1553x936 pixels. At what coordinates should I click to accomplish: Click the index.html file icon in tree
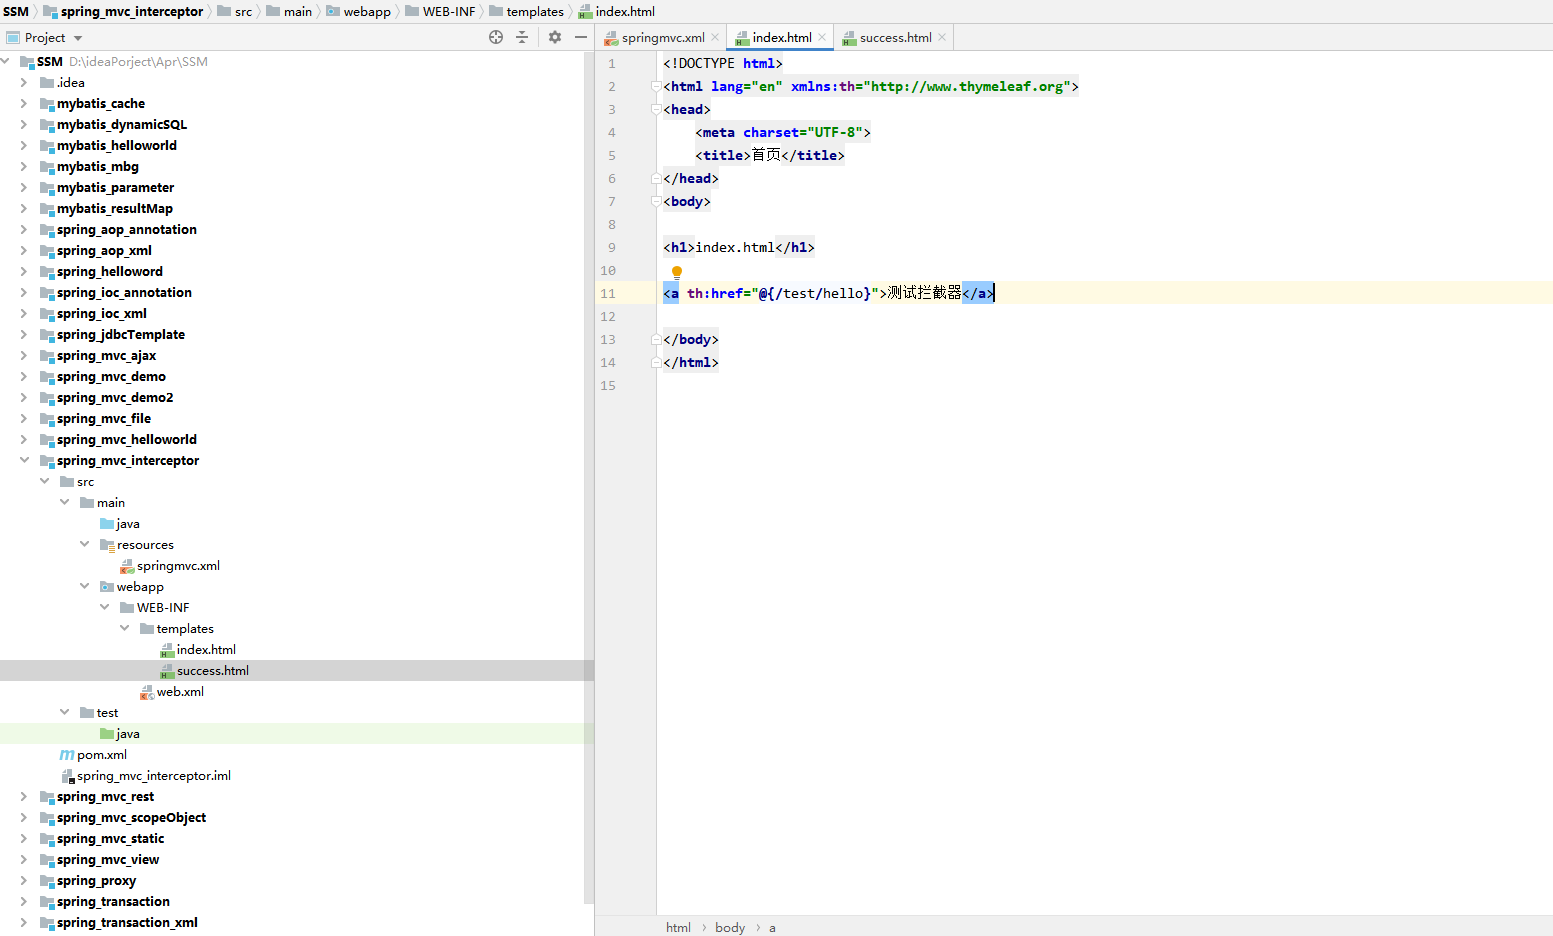click(167, 650)
